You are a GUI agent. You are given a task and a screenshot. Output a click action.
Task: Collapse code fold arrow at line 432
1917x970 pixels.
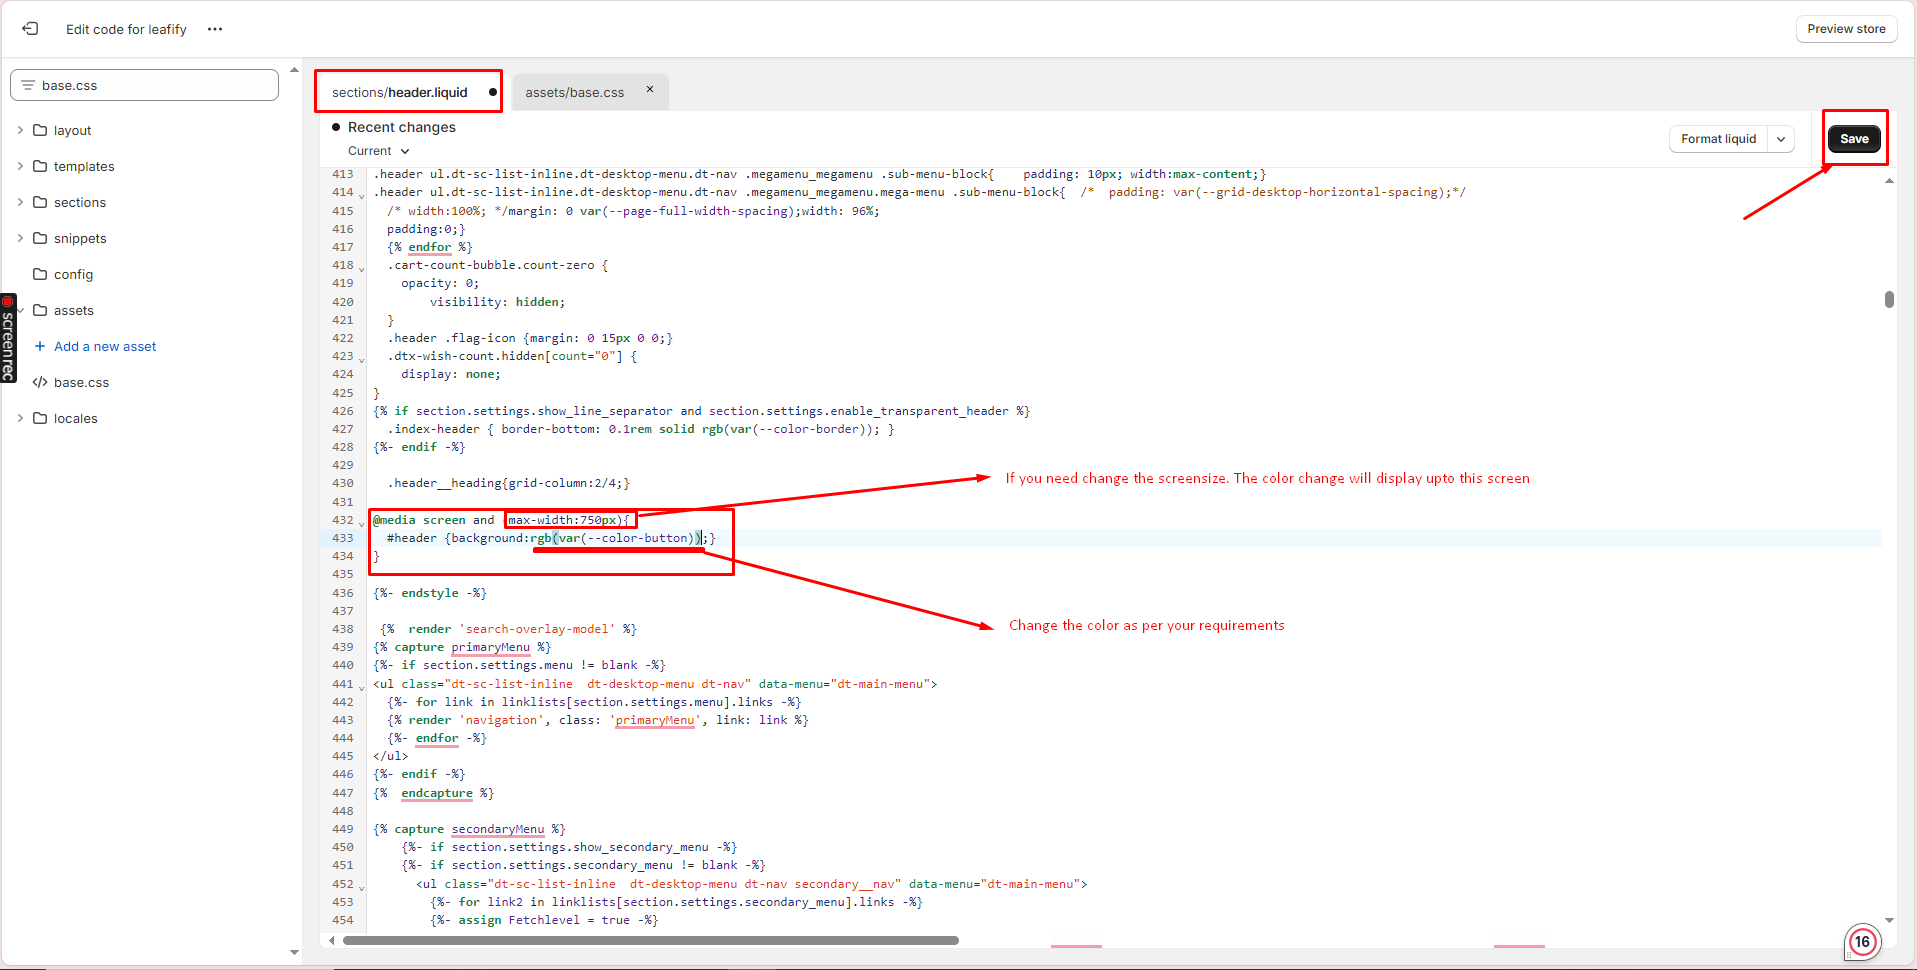[x=362, y=522]
